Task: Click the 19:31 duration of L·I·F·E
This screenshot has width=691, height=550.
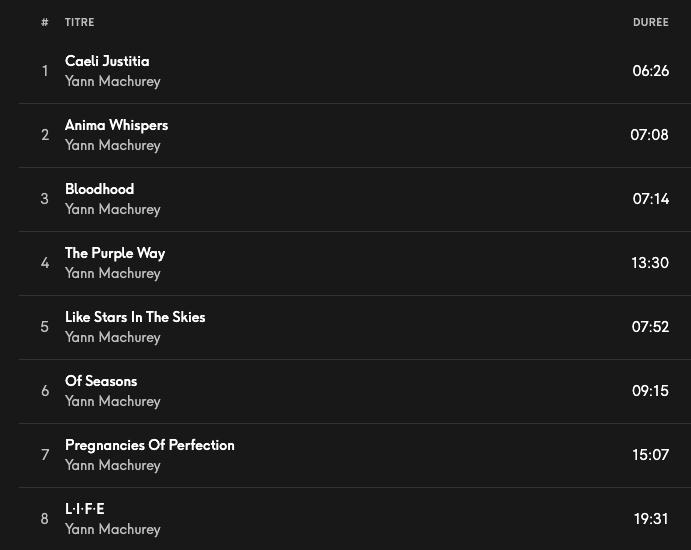Action: click(x=651, y=519)
